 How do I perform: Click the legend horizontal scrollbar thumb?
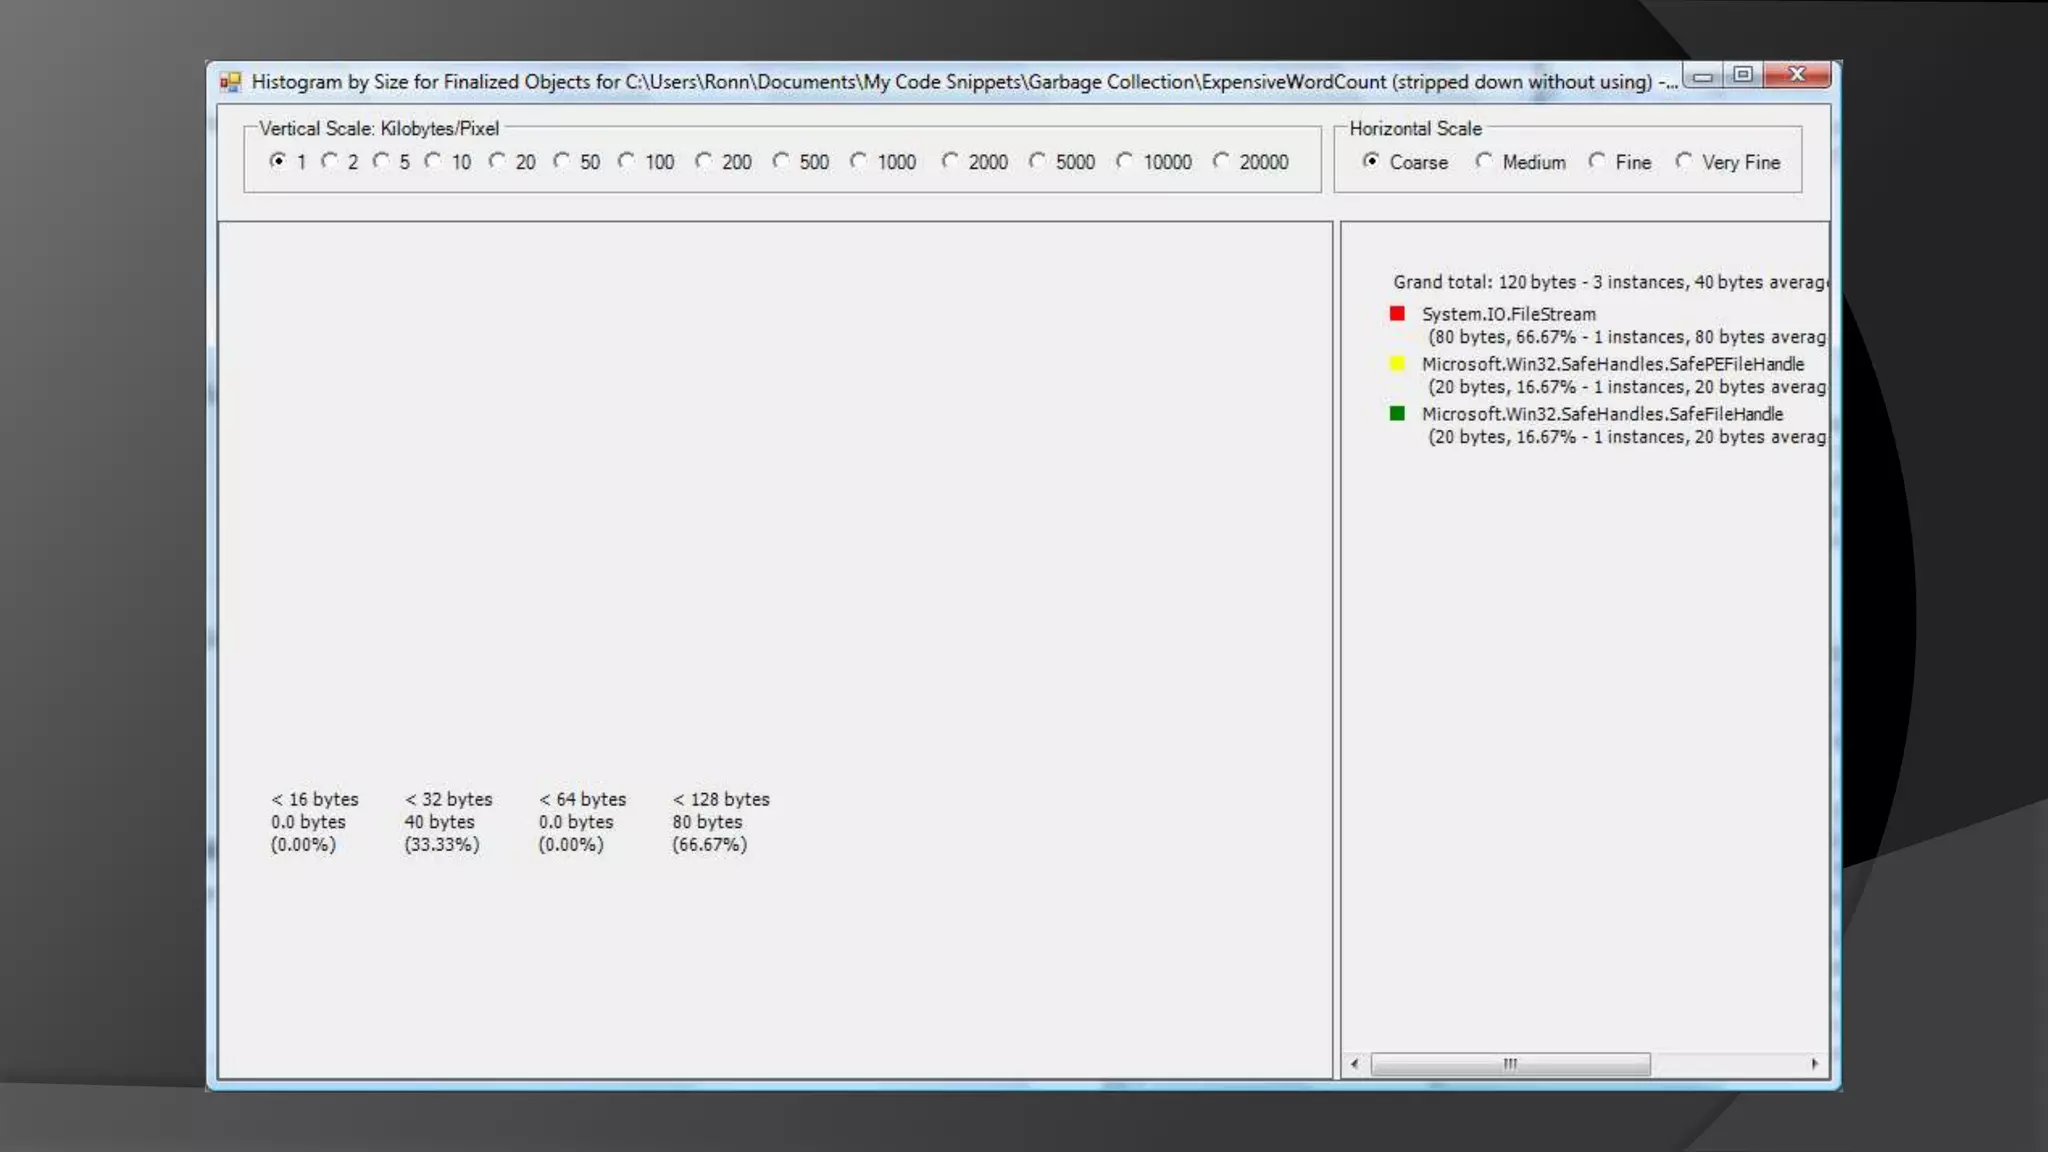(1509, 1064)
